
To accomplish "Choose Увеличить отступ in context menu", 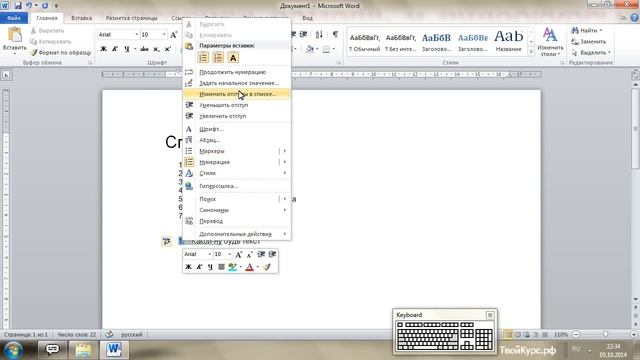I will click(x=237, y=116).
